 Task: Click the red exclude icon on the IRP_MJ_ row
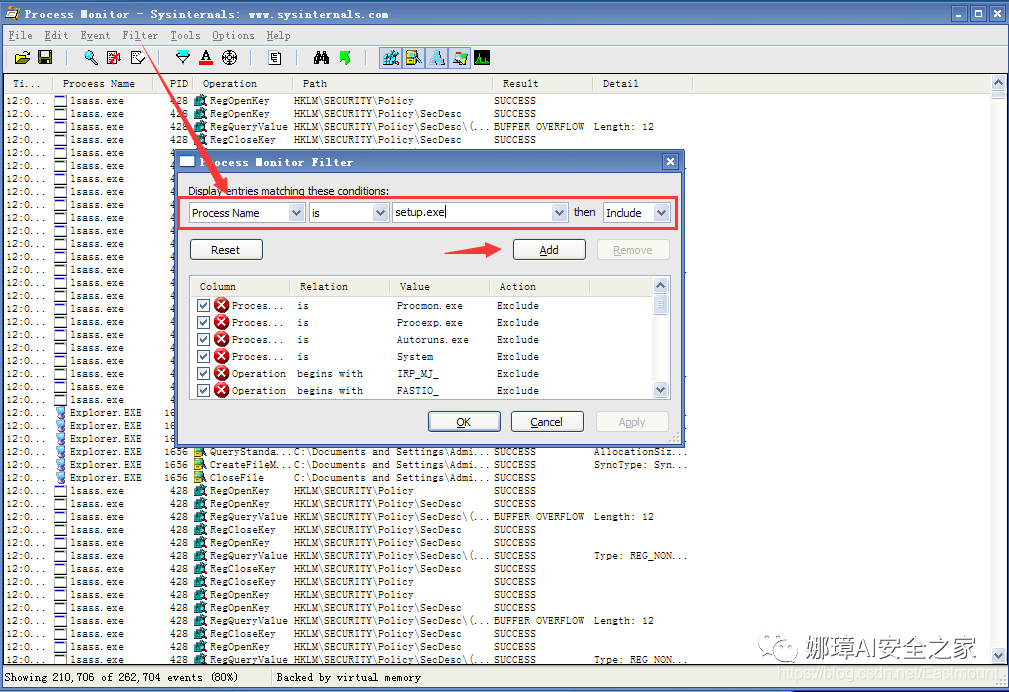tap(221, 373)
